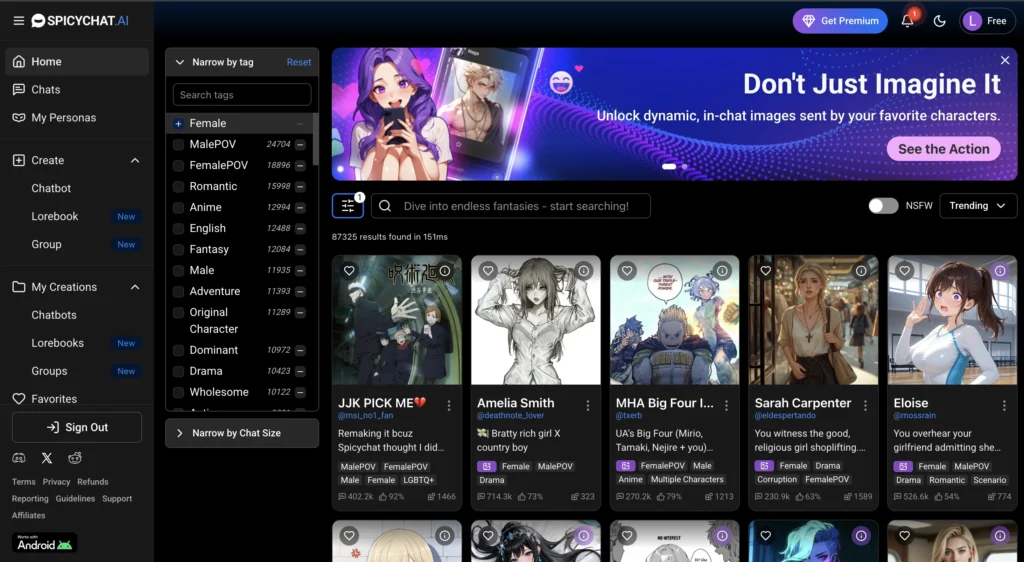
Task: Collapse the My Creations section
Action: pos(135,287)
